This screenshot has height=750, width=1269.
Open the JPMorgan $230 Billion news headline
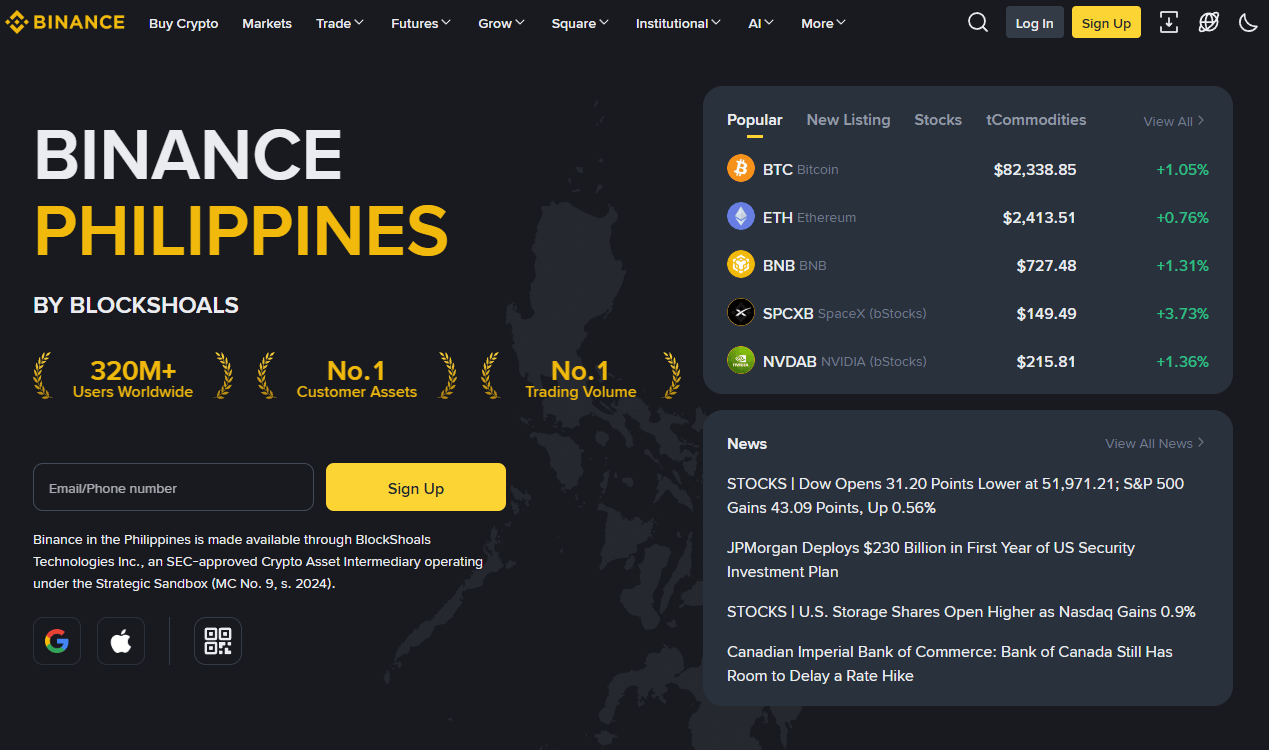[x=931, y=560]
